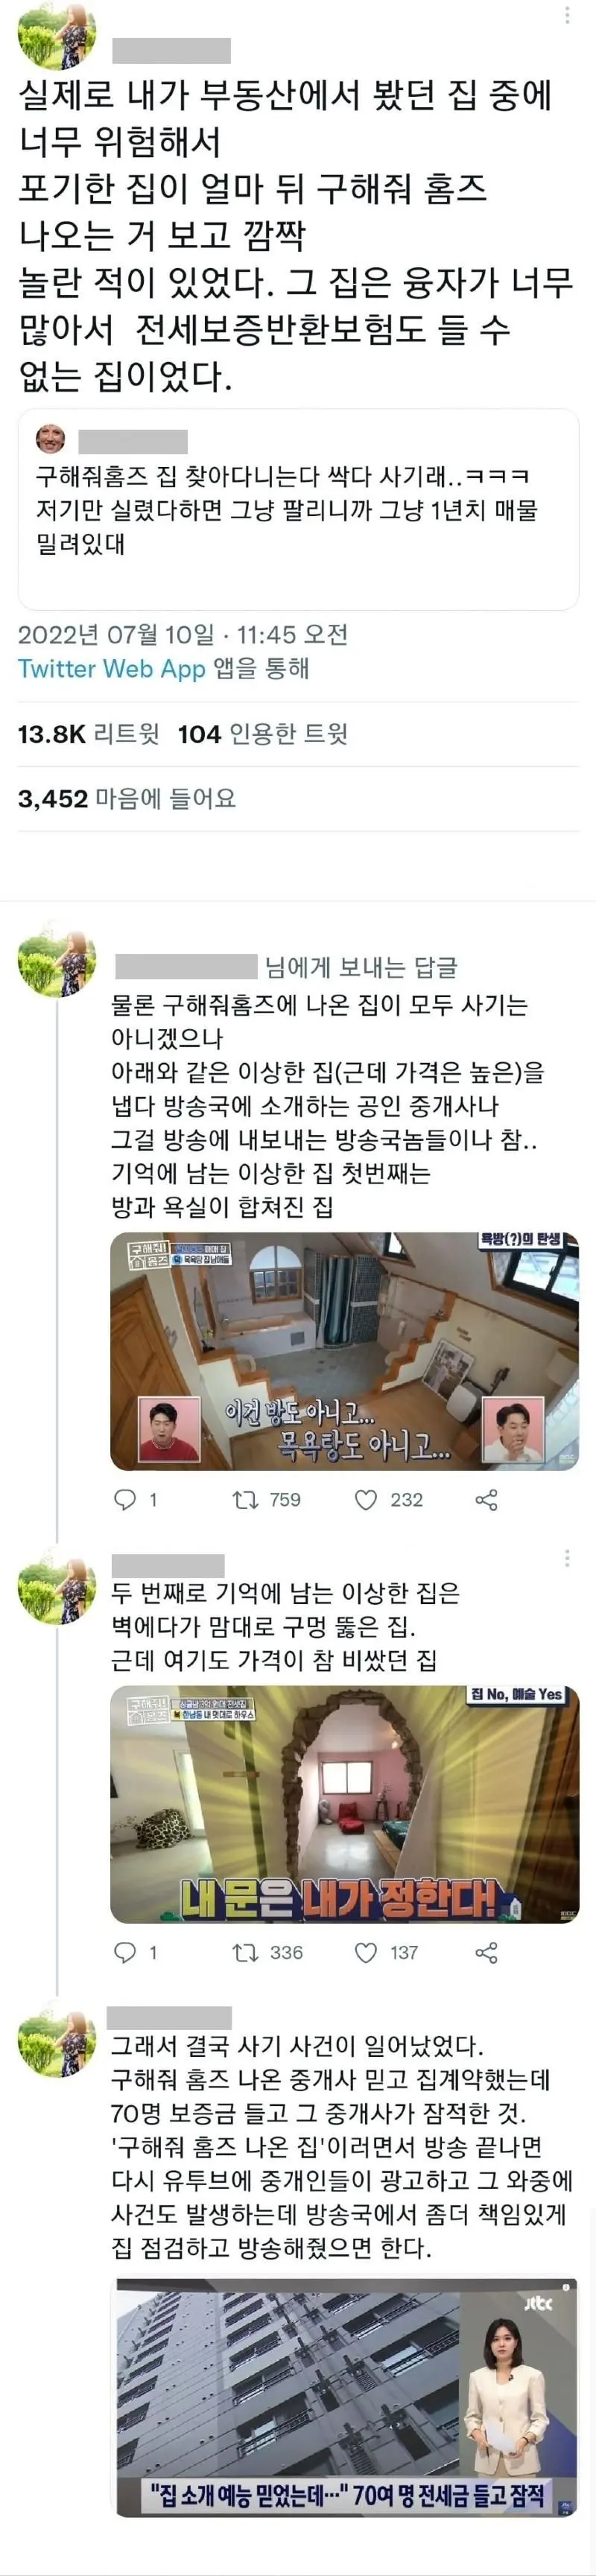View the 104 인용한 트윗 list
This screenshot has width=596, height=2576.
(263, 735)
